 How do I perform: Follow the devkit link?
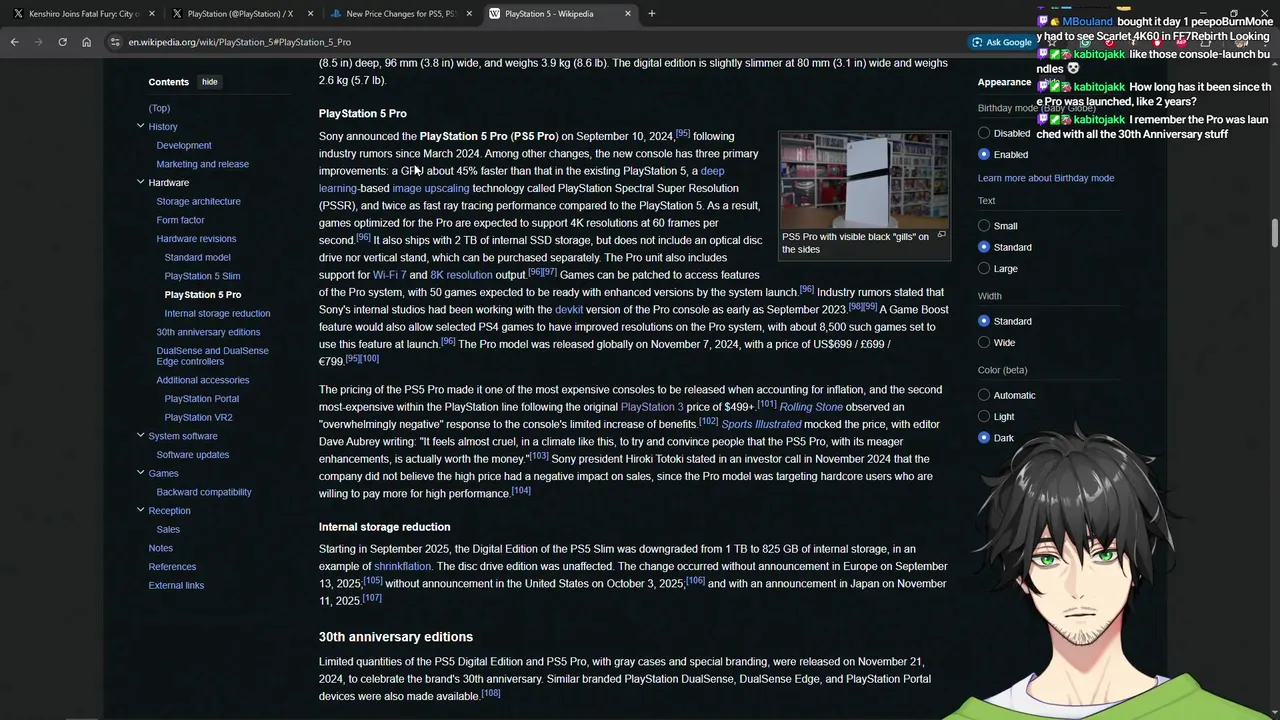569,310
